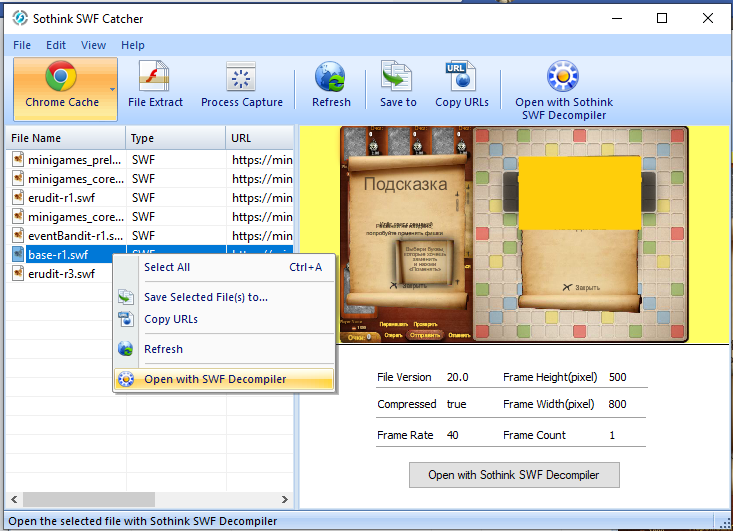The image size is (733, 531).
Task: Sort by the Type column header
Action: (x=175, y=138)
